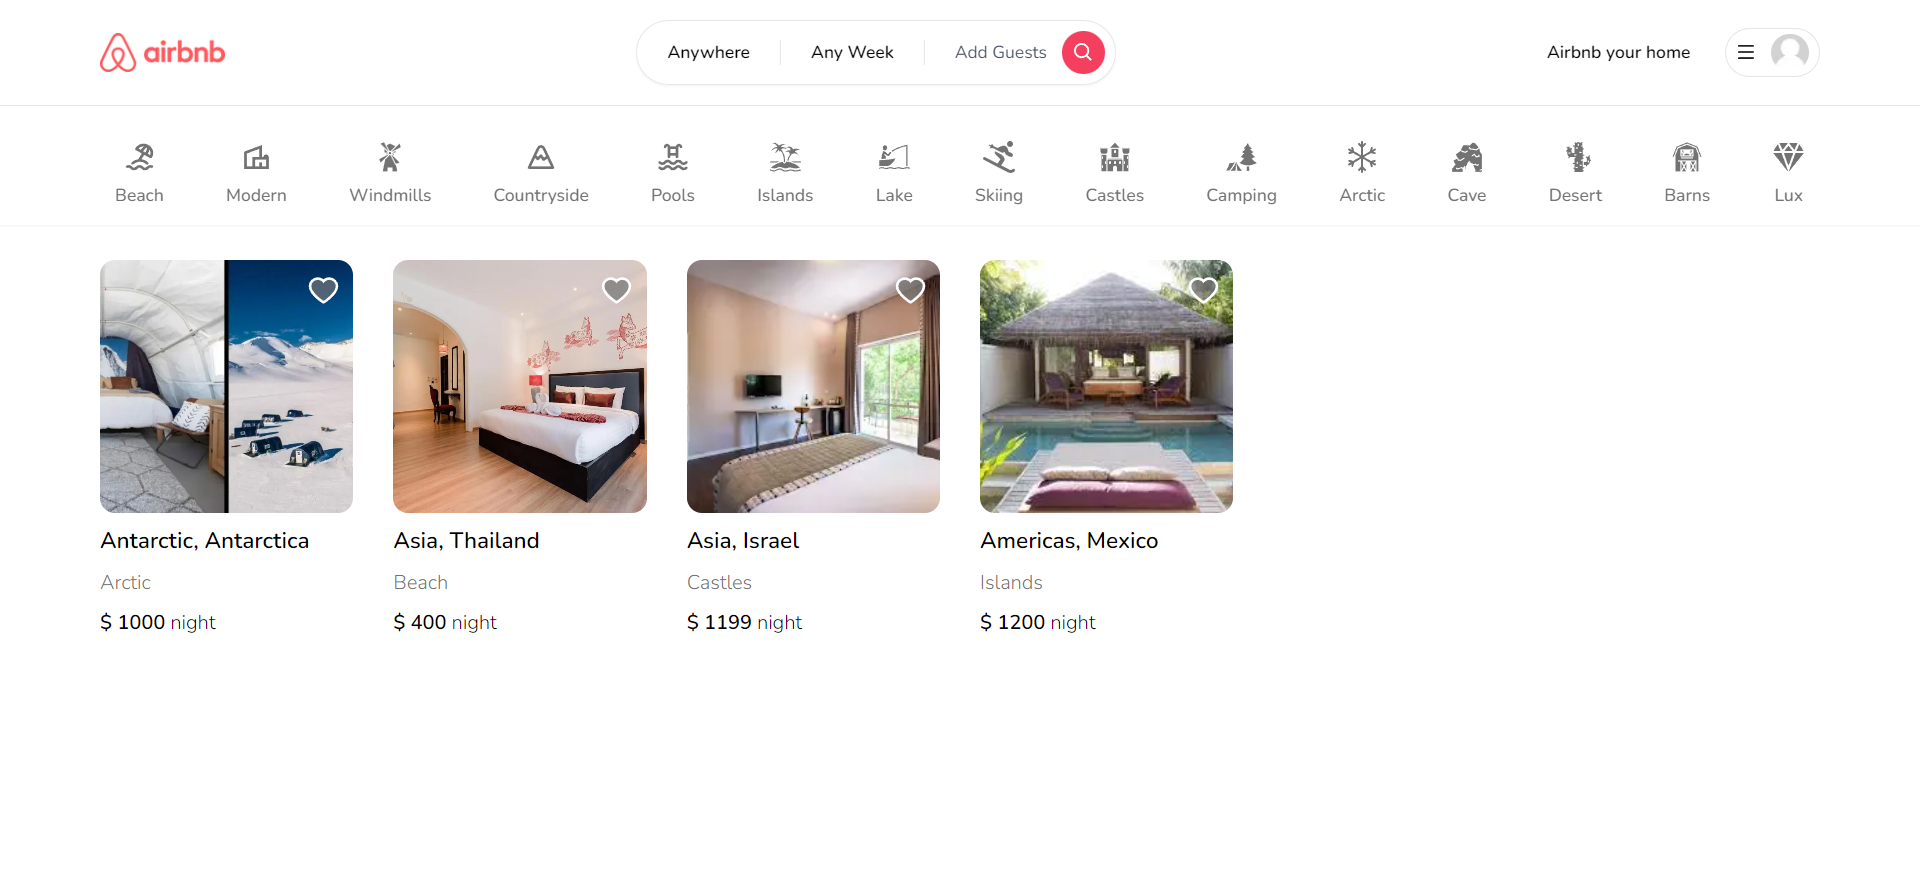Switch to the Countryside category tab
The image size is (1920, 891).
(x=541, y=172)
